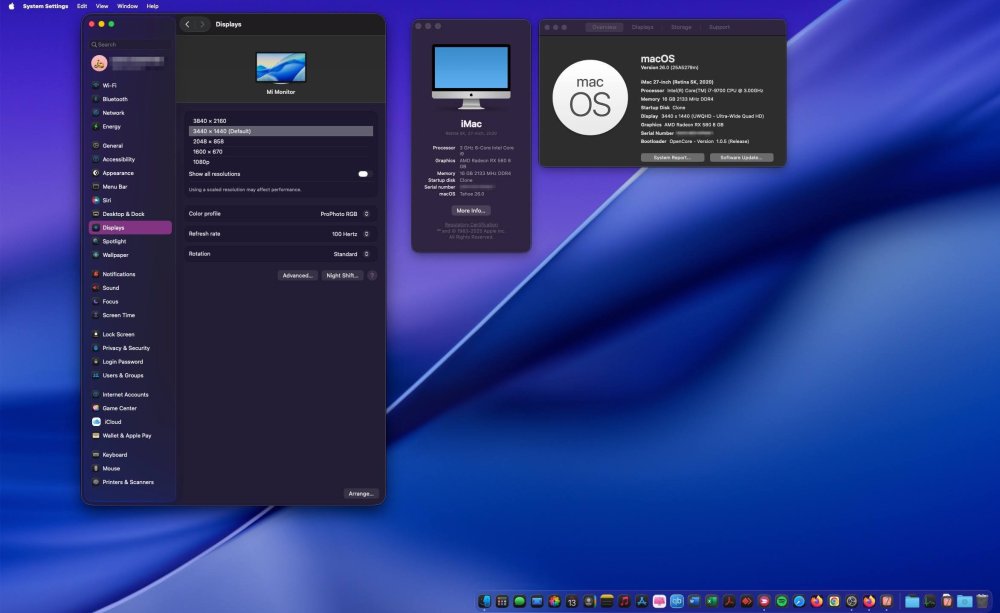Open the Apple Account profile row

coord(130,63)
